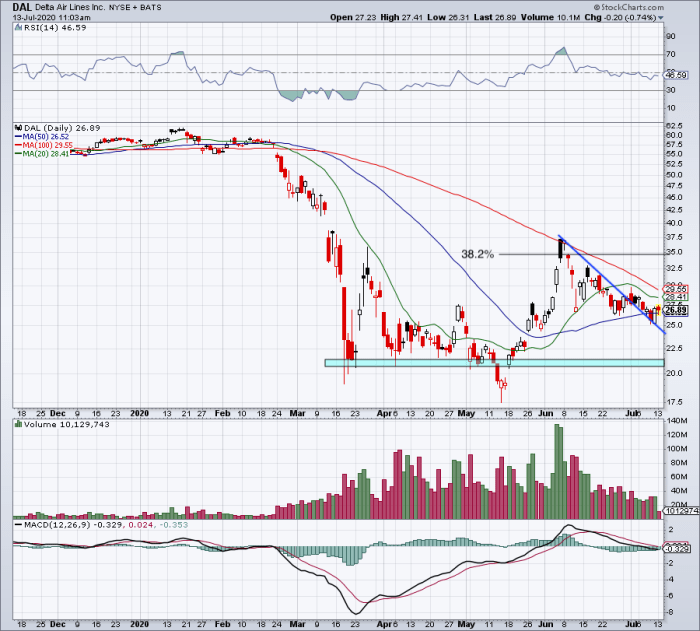The width and height of the screenshot is (700, 631).
Task: Open the StockCharts.com copyright link
Action: tap(629, 7)
